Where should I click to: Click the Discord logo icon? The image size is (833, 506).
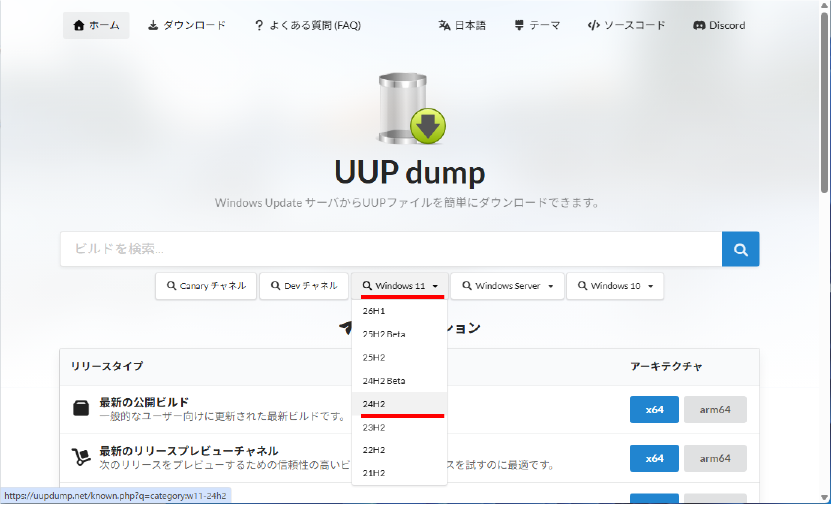click(699, 26)
